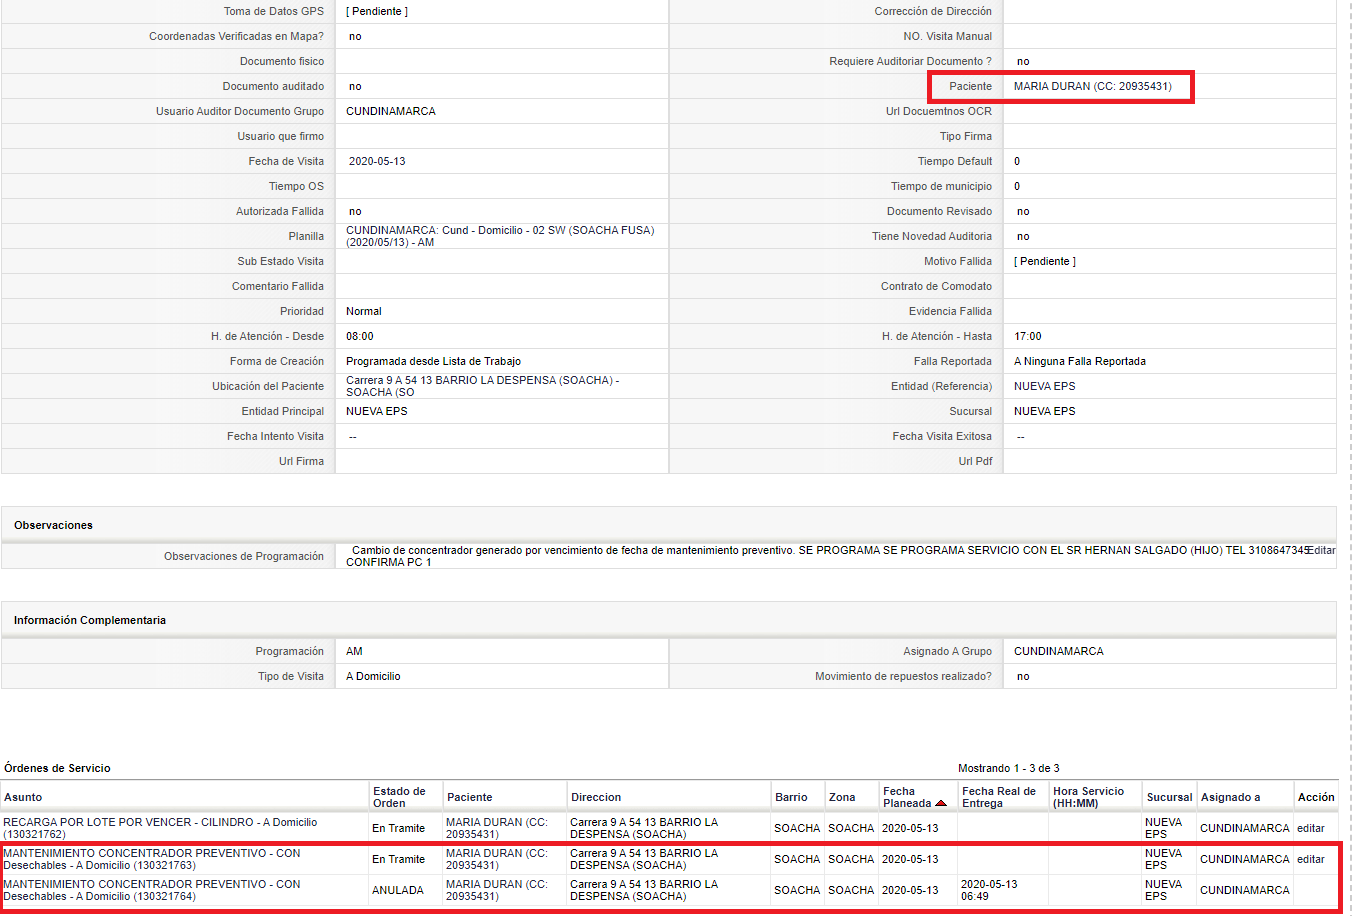Click Programación value AM
Viewport: 1353px width, 916px height.
[x=354, y=651]
